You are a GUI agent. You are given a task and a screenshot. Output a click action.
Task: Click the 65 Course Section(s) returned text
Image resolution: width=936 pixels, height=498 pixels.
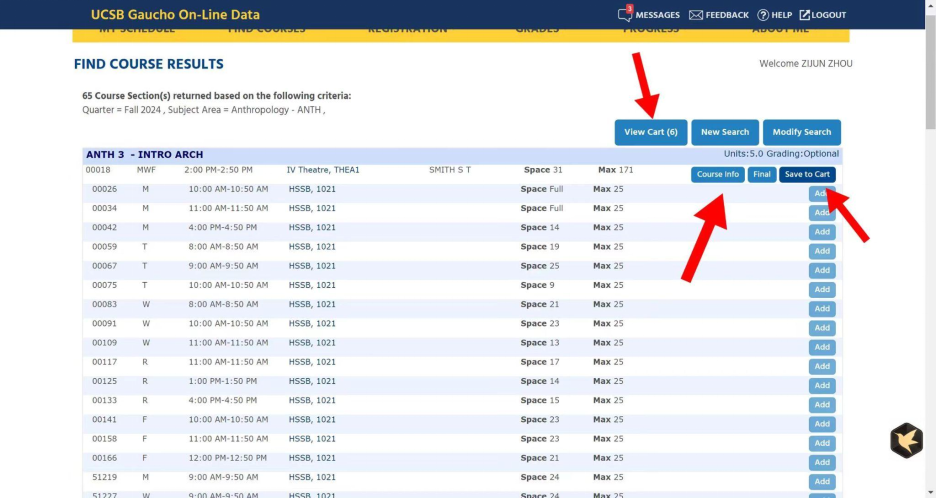point(217,96)
